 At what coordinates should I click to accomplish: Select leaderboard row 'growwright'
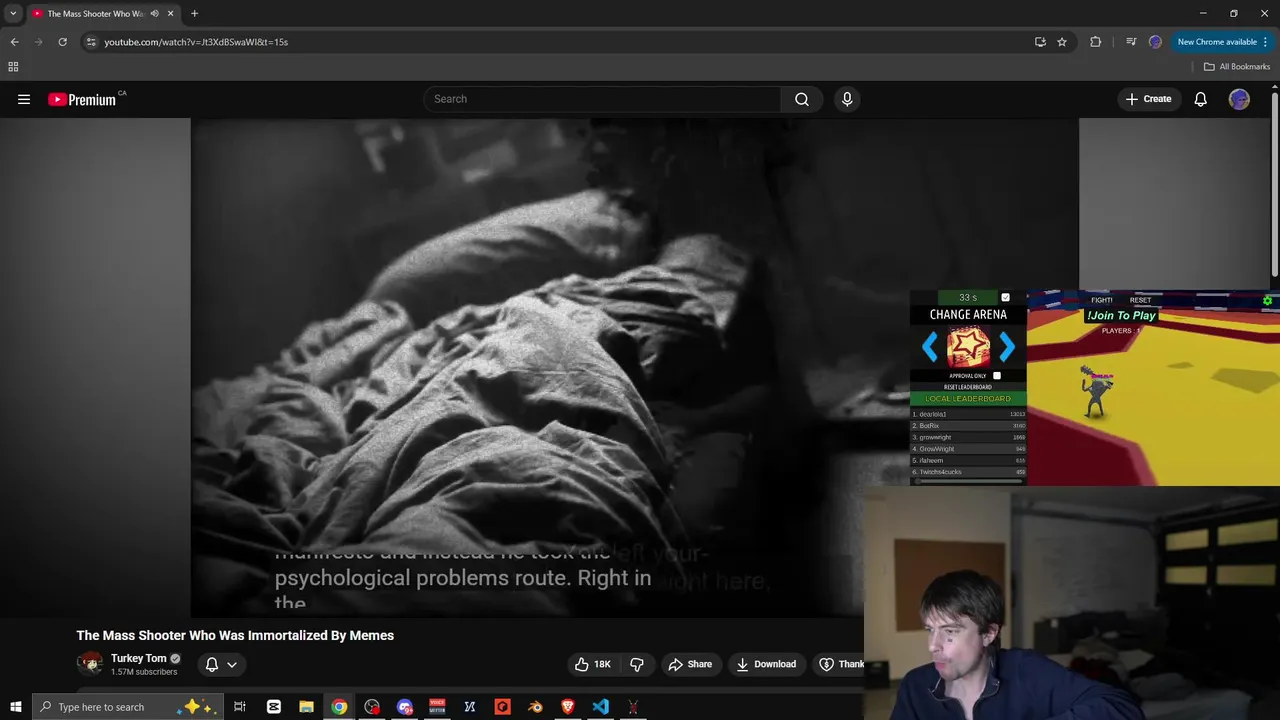pyautogui.click(x=968, y=438)
